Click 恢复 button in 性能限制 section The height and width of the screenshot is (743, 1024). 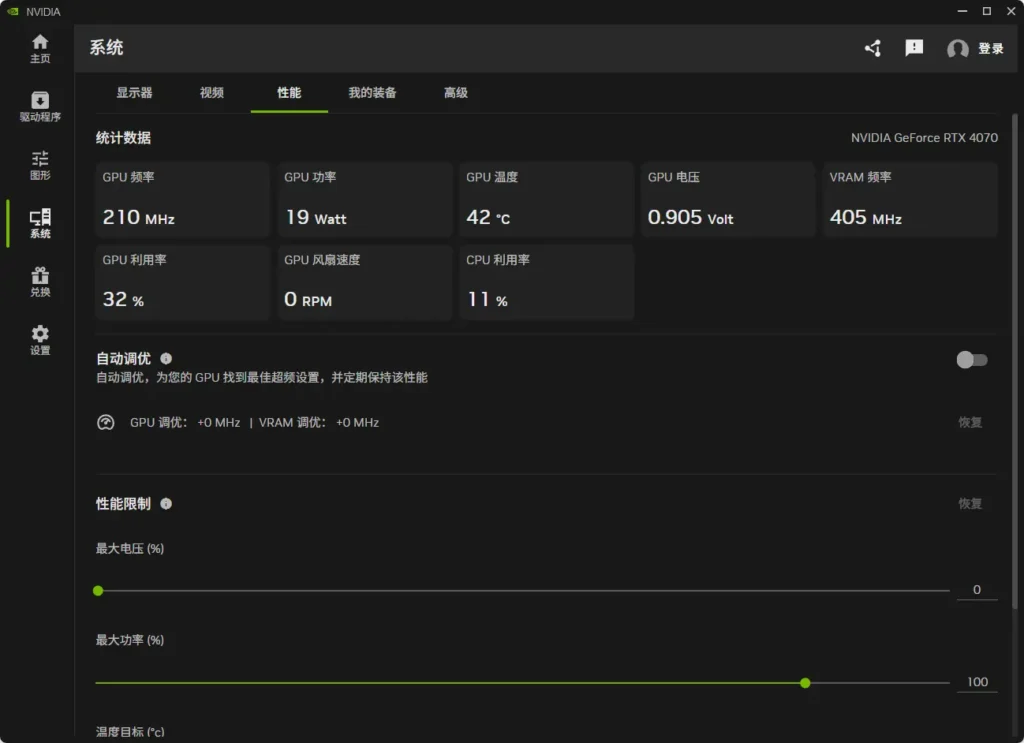[970, 504]
